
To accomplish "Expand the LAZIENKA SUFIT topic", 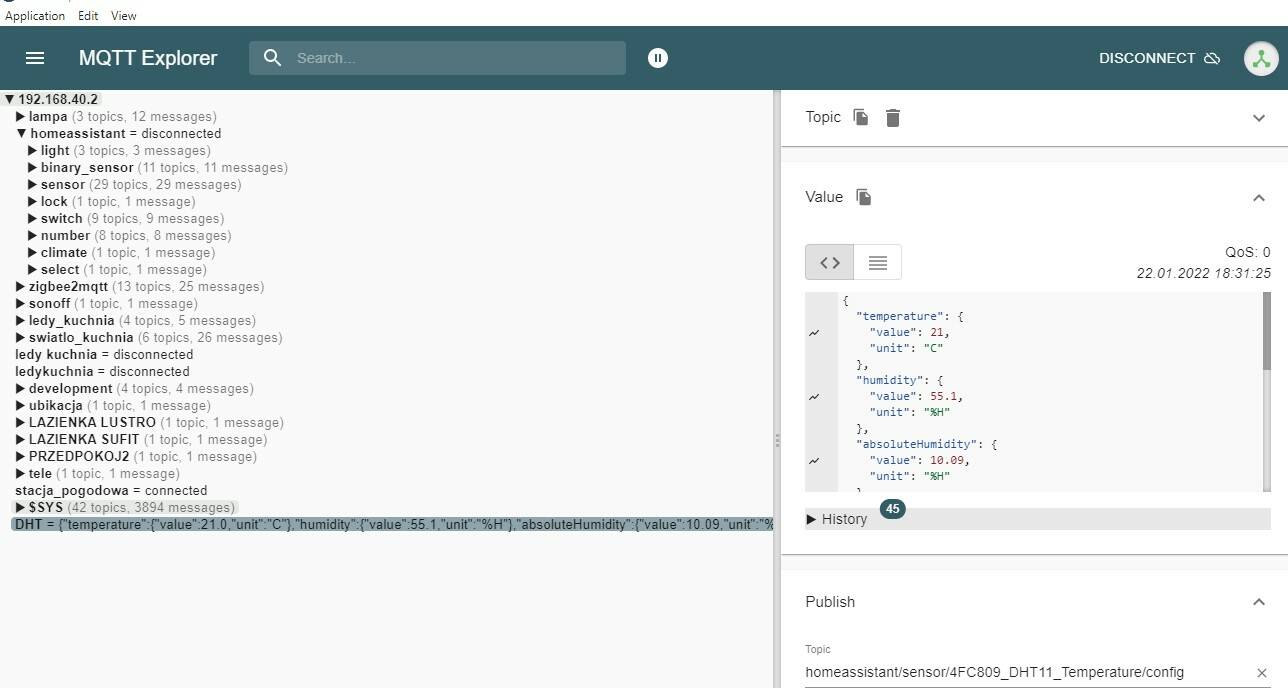I will click(20, 439).
